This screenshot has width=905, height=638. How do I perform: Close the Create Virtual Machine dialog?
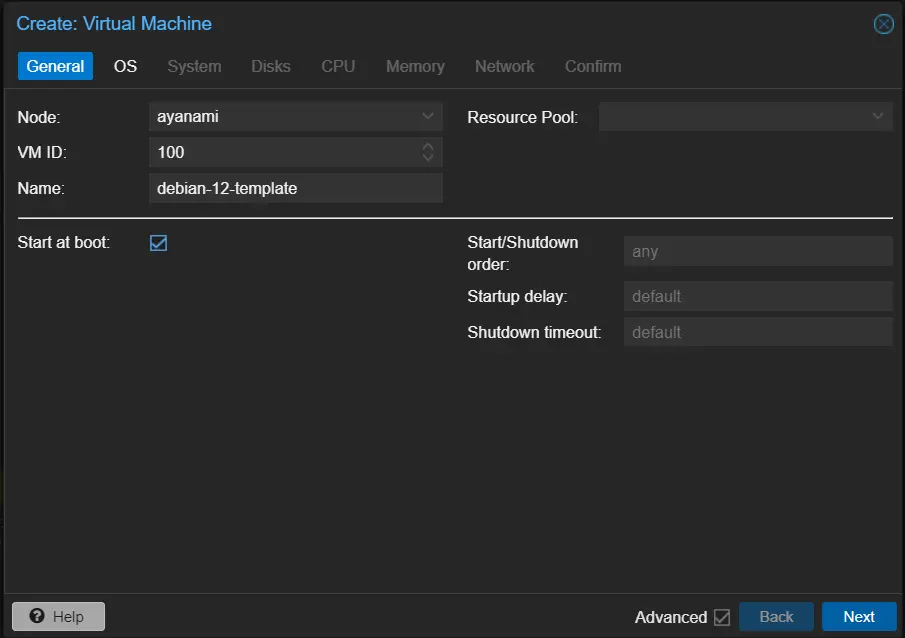883,24
